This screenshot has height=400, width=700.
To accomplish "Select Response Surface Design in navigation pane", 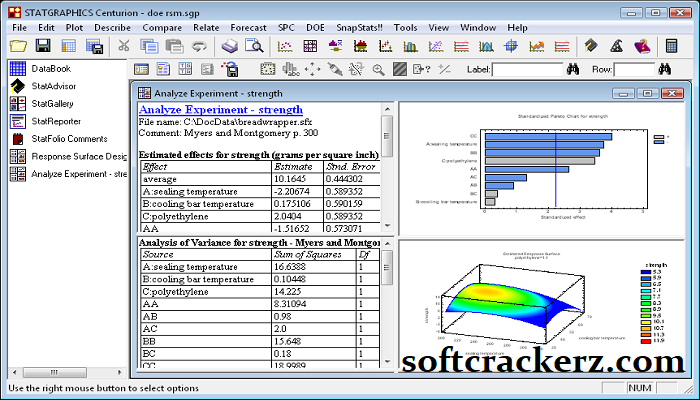I will coord(79,157).
